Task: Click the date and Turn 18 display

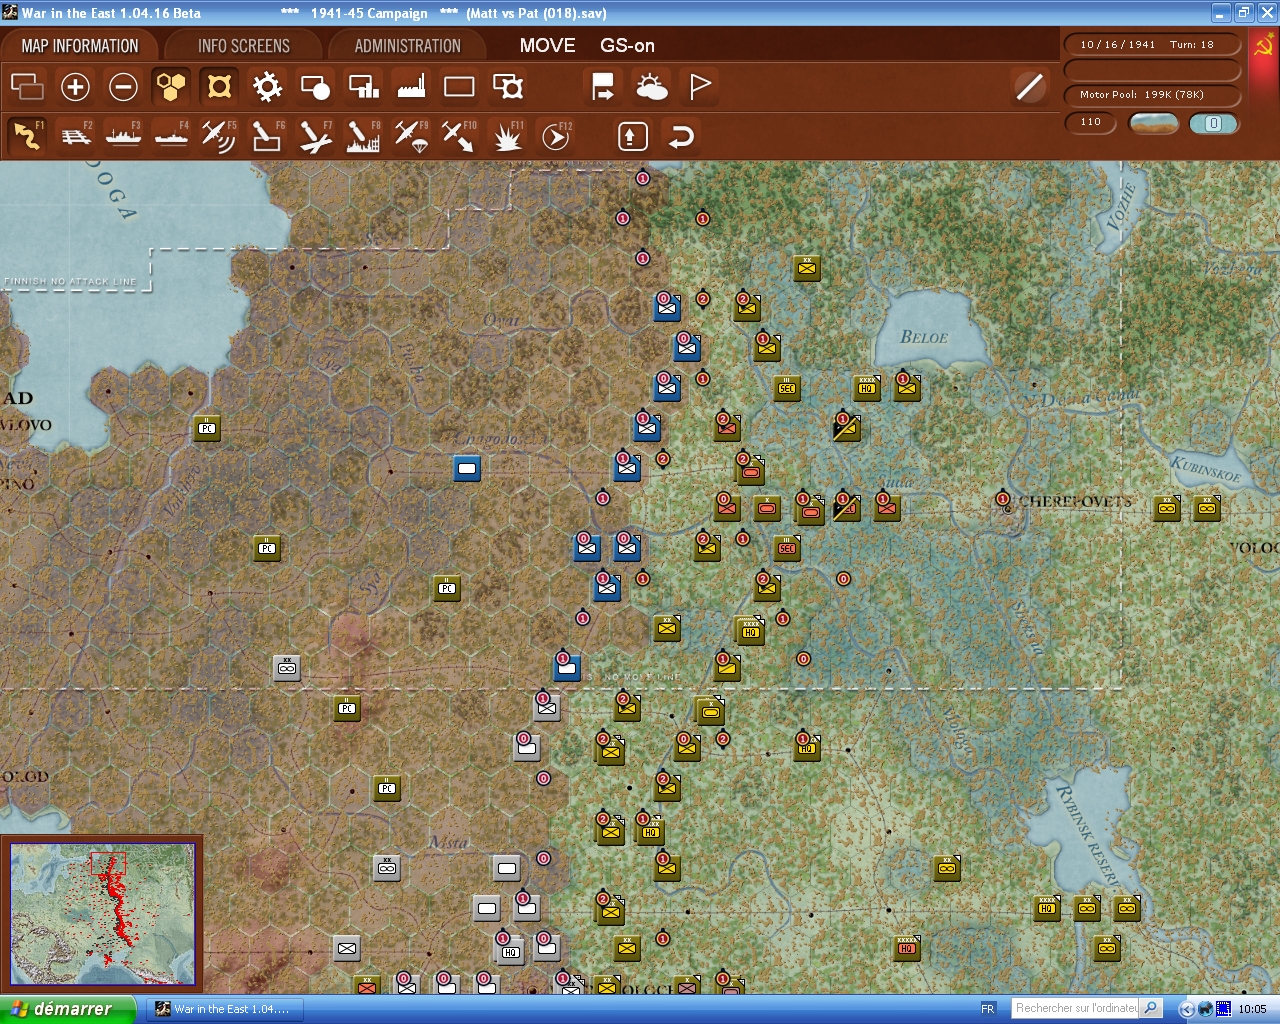Action: click(1152, 45)
